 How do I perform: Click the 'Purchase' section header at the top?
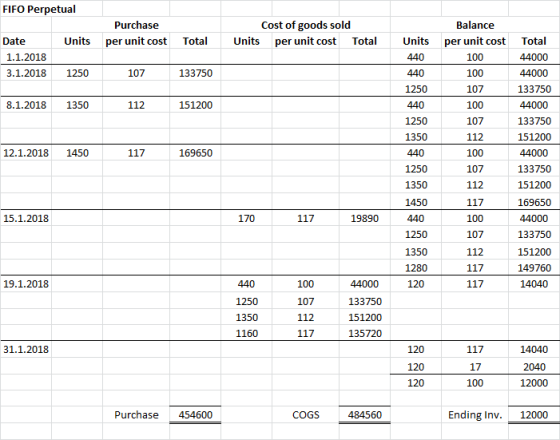136,25
